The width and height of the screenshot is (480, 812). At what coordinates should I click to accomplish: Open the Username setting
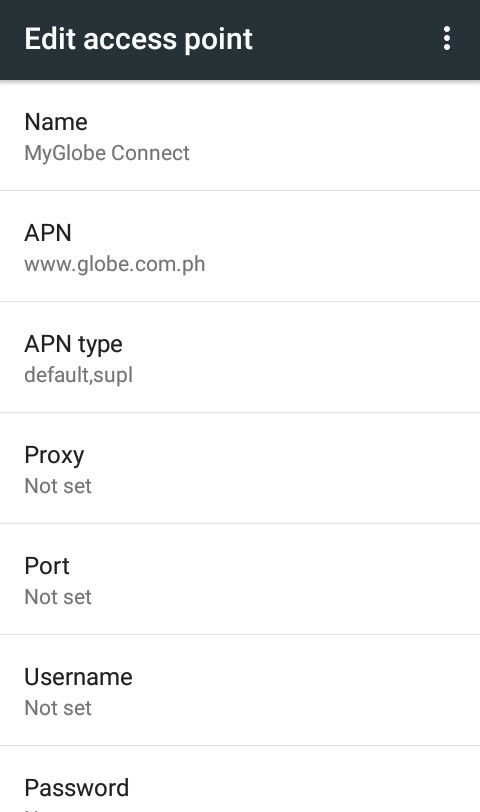pos(240,690)
